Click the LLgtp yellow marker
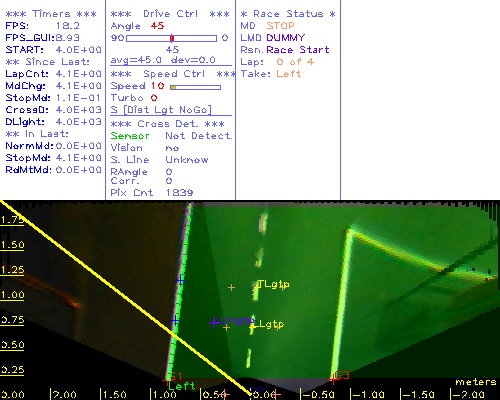 click(x=267, y=324)
